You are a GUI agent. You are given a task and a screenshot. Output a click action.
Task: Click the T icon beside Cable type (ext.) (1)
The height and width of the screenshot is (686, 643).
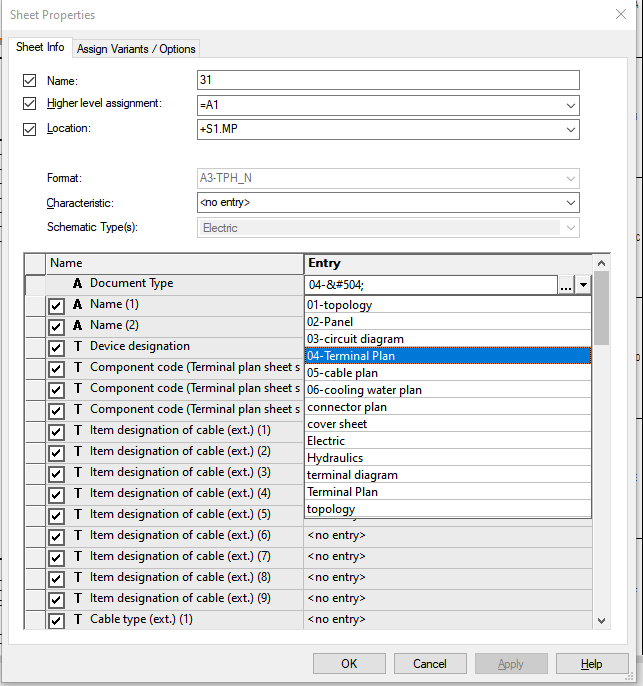(x=77, y=620)
